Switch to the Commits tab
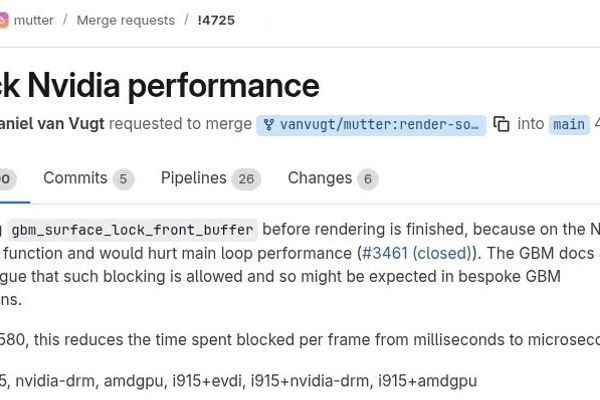This screenshot has height=400, width=600. pyautogui.click(x=75, y=178)
